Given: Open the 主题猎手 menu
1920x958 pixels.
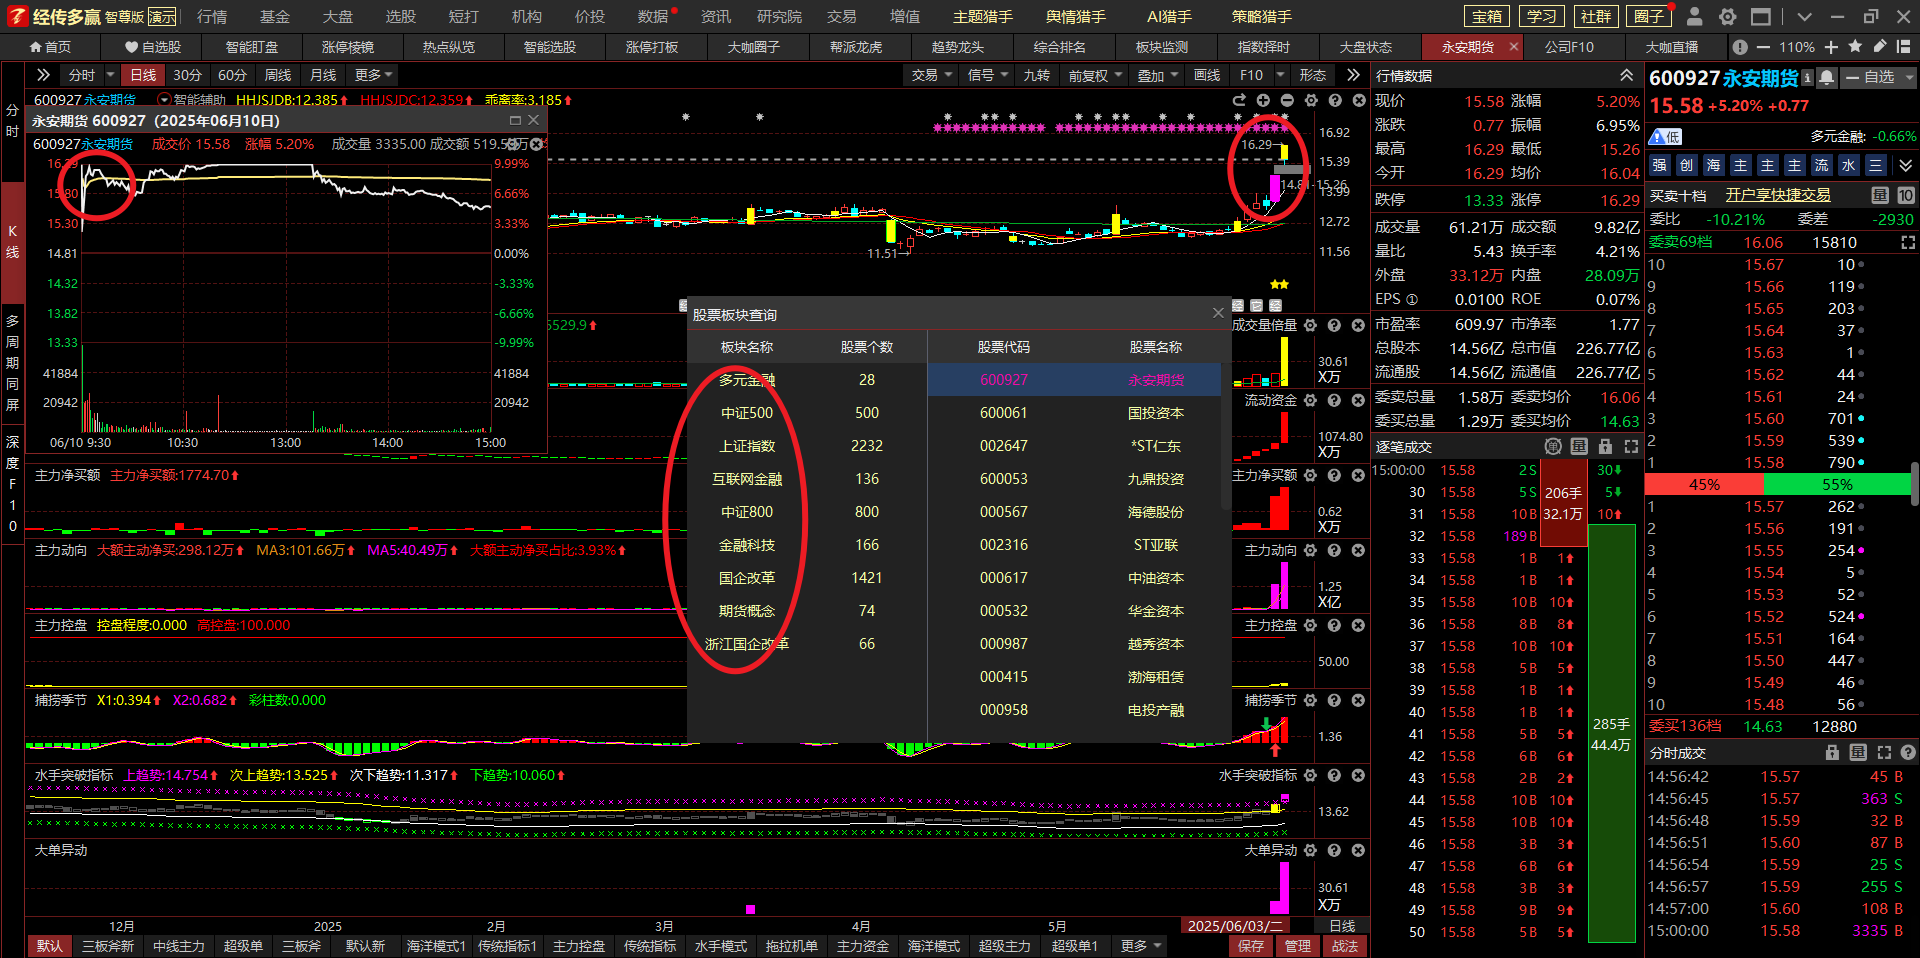Looking at the screenshot, I should tap(983, 17).
